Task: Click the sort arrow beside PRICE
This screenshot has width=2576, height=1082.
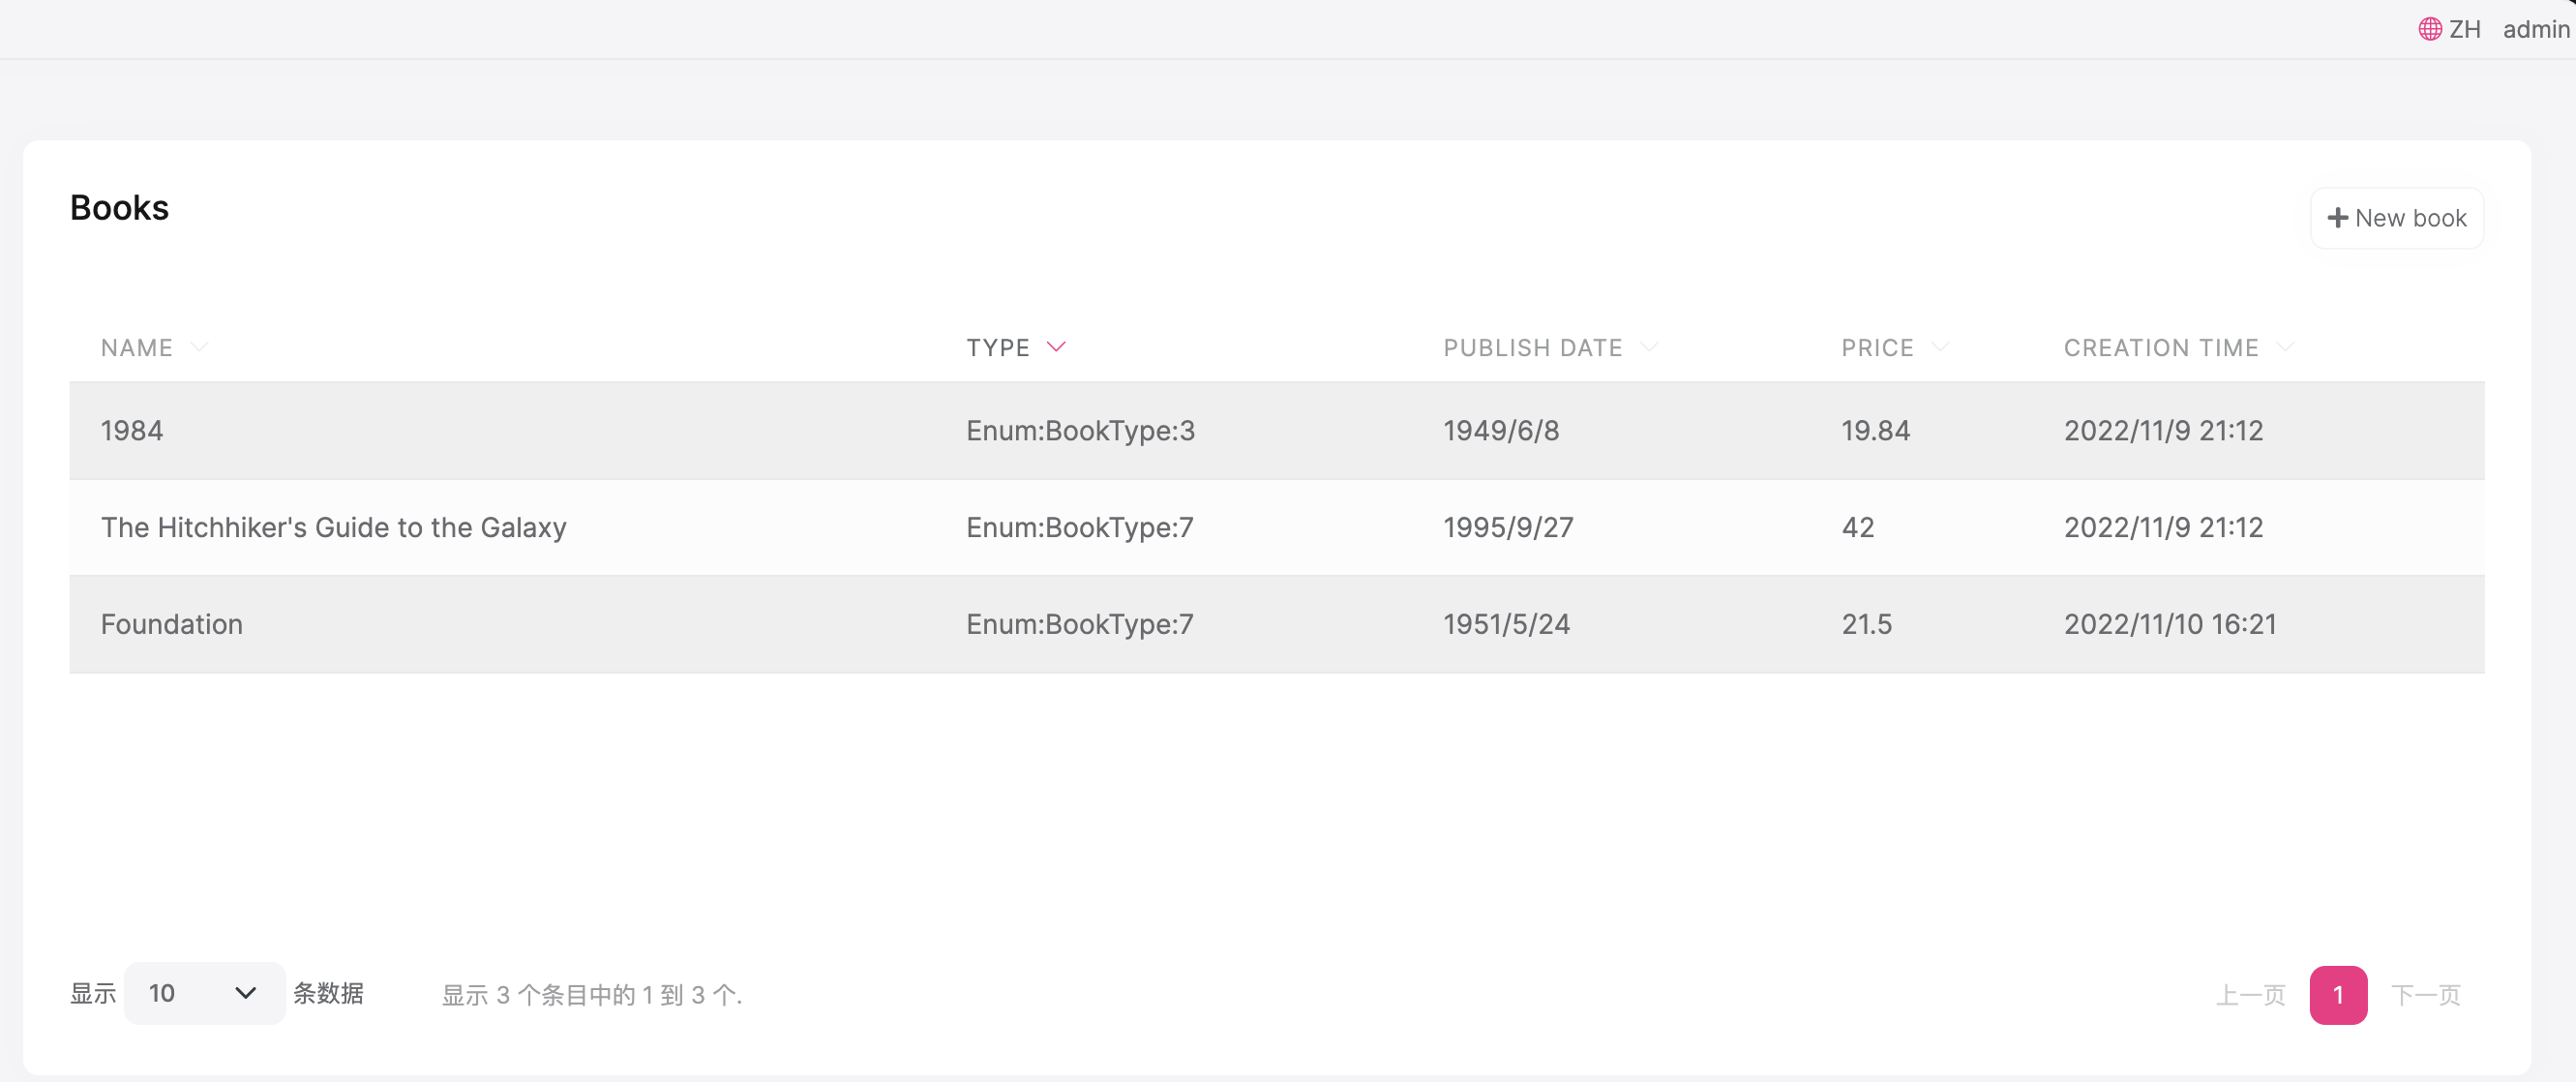Action: (x=1940, y=347)
